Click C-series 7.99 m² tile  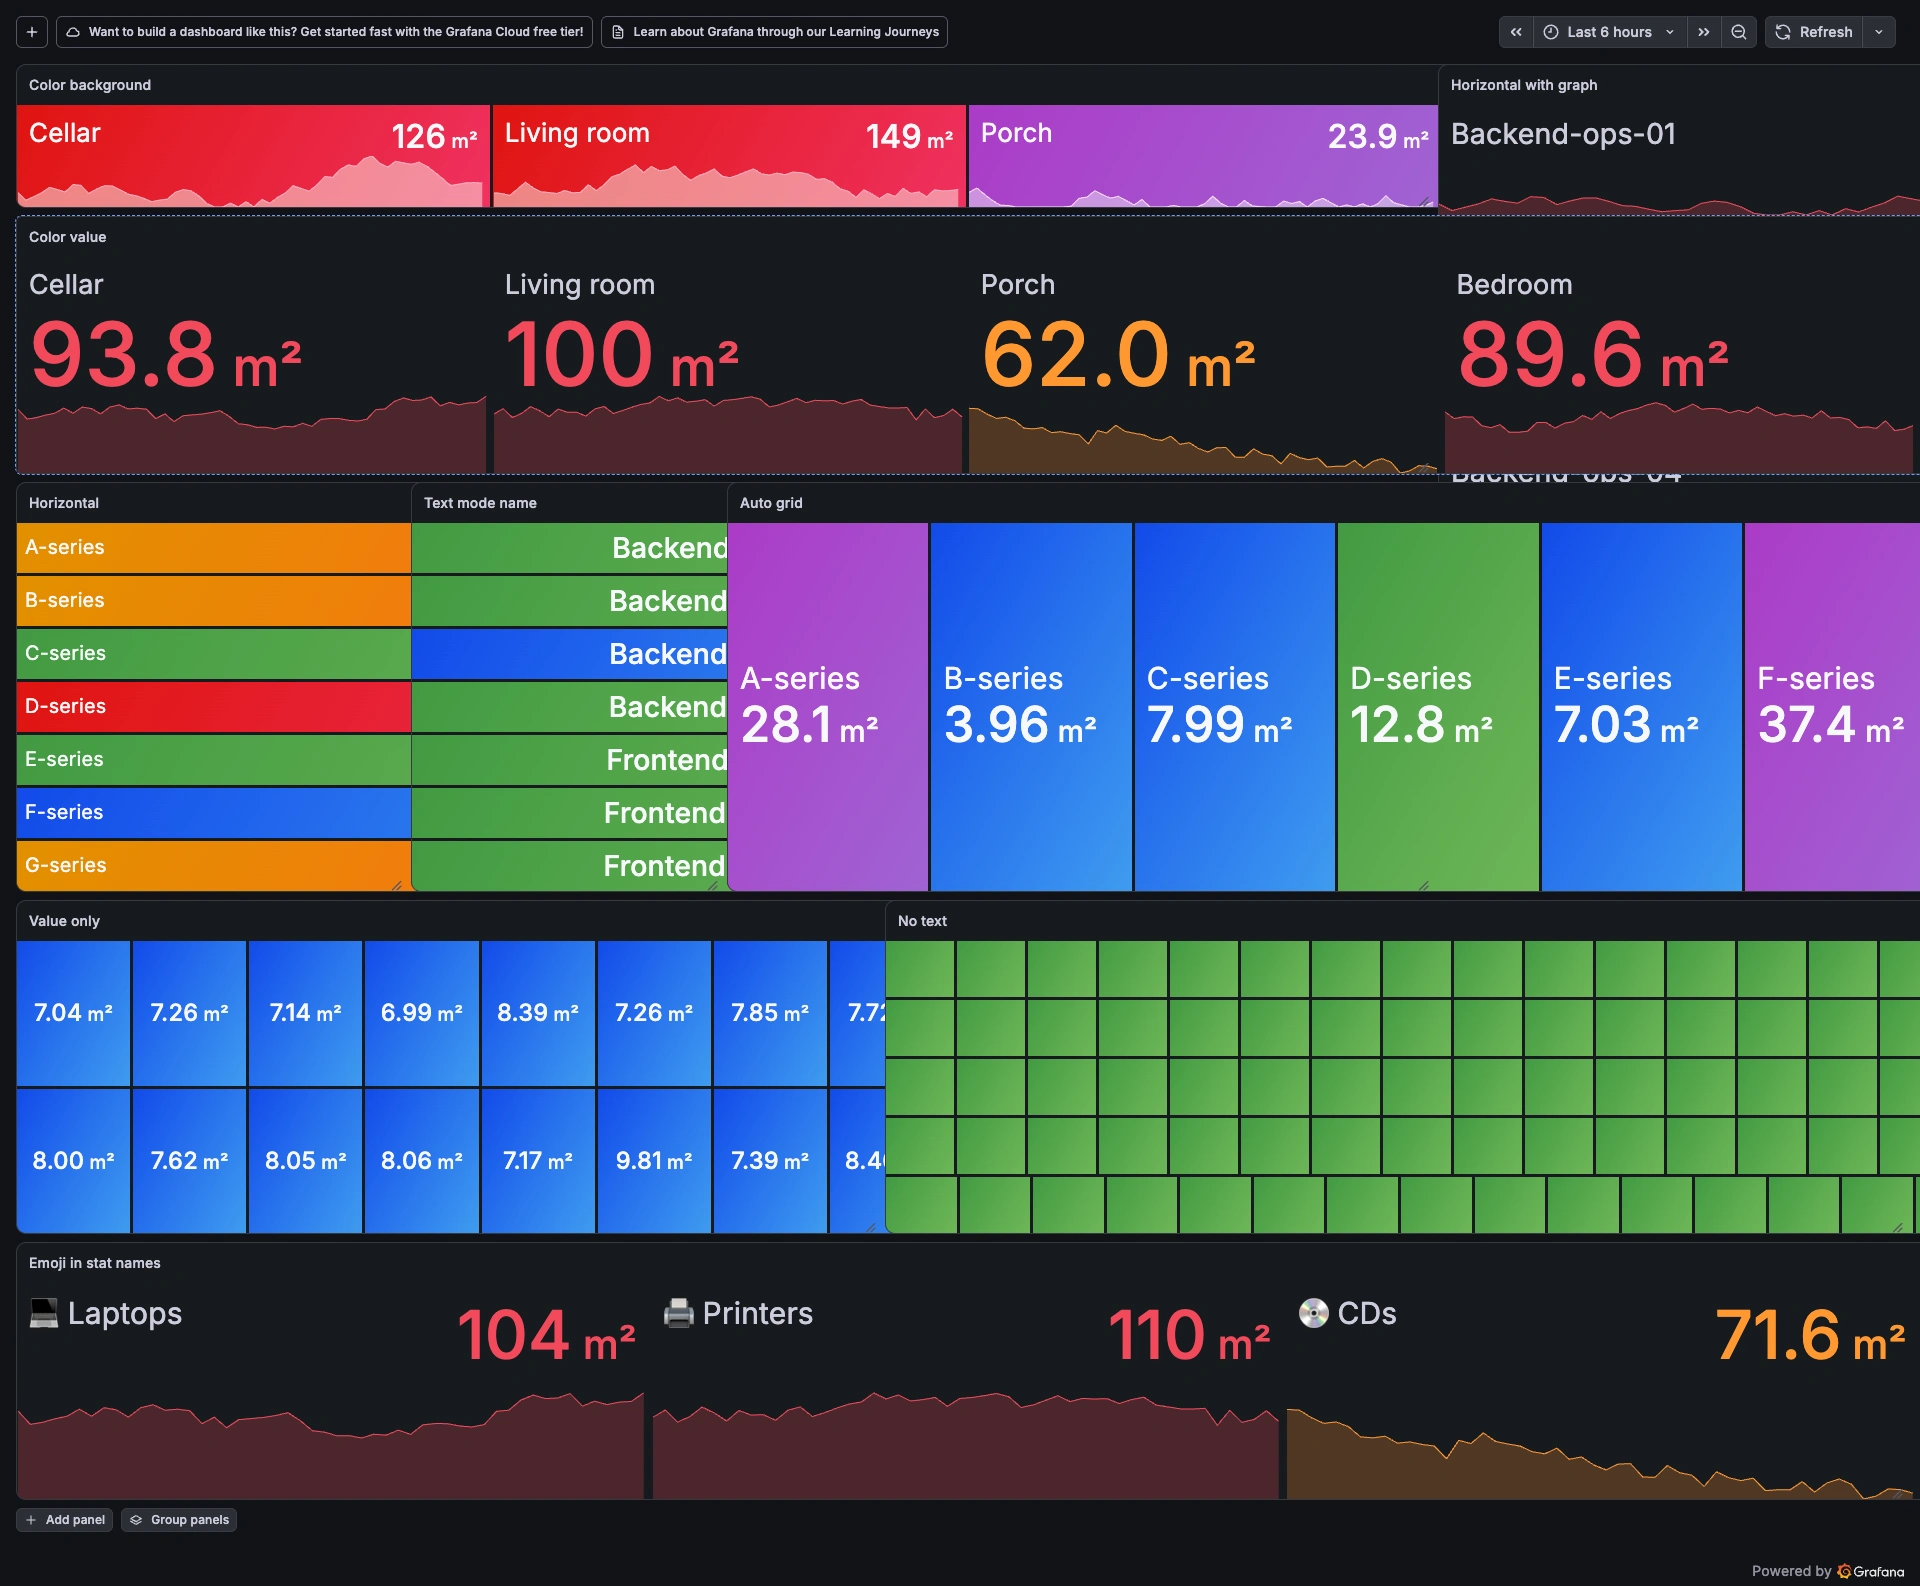(x=1234, y=706)
